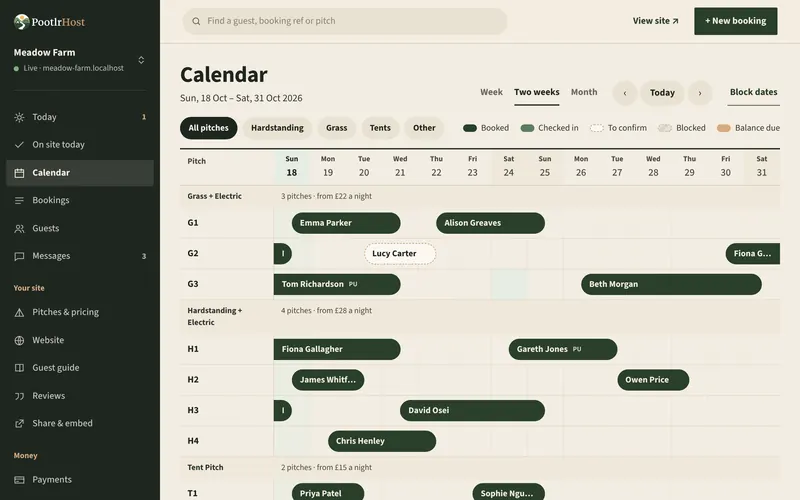Switch to Week view
The height and width of the screenshot is (500, 800).
click(491, 92)
